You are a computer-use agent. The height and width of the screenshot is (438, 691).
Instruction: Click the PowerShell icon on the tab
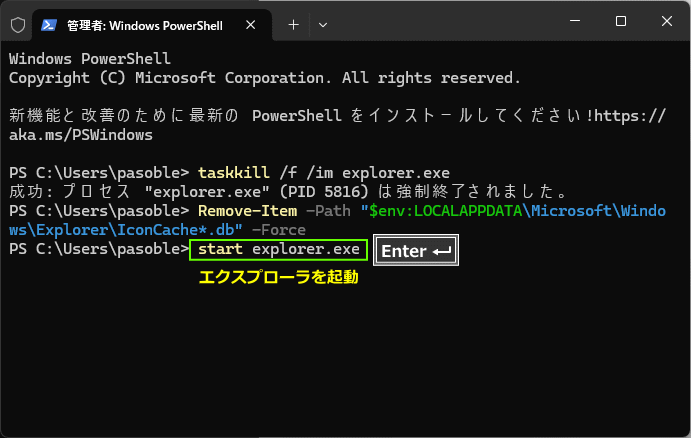click(x=49, y=25)
